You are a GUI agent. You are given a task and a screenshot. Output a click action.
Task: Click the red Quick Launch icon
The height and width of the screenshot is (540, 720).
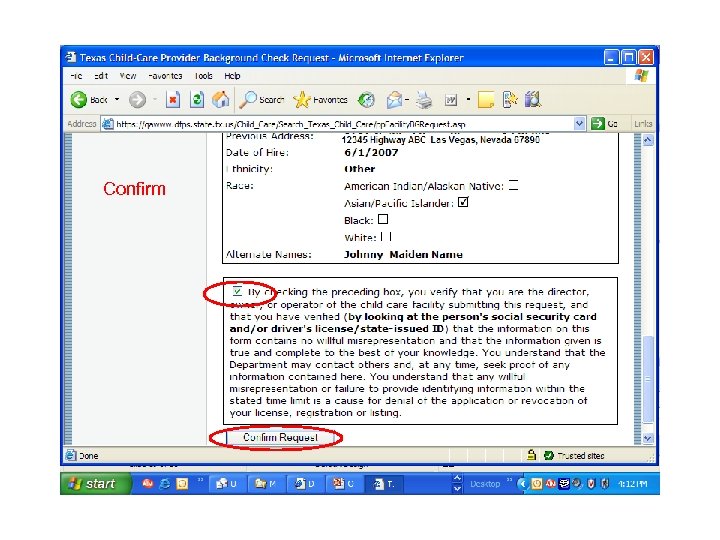(x=147, y=483)
